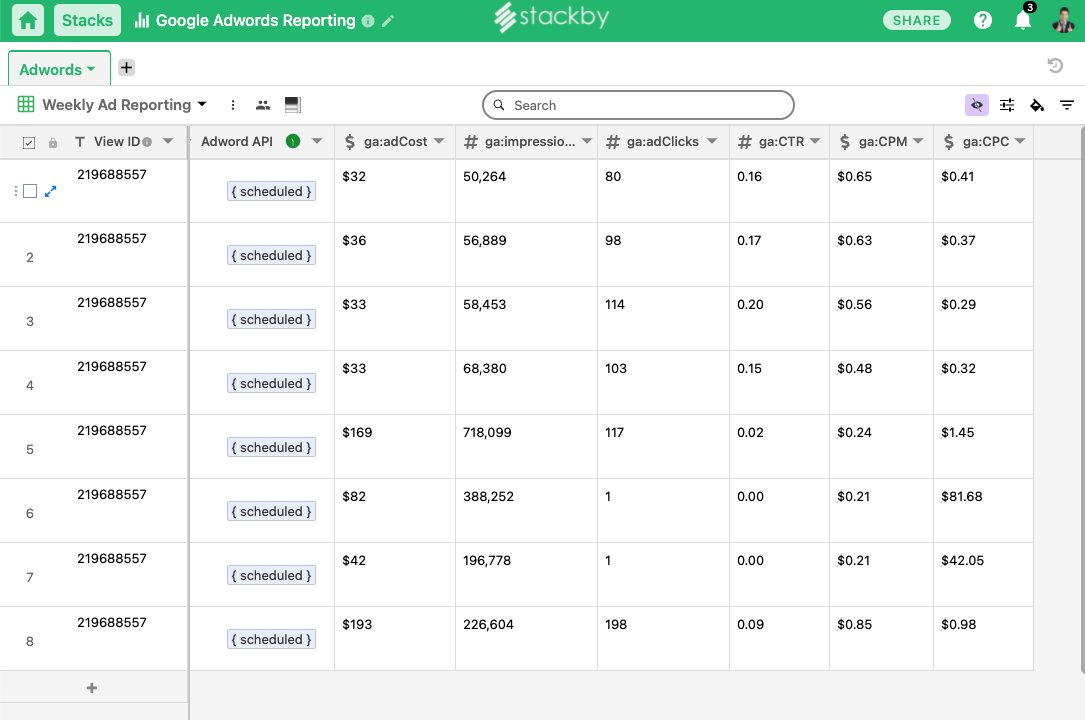Select the 56,889 impressions cell
The image size is (1085, 720).
click(x=526, y=255)
